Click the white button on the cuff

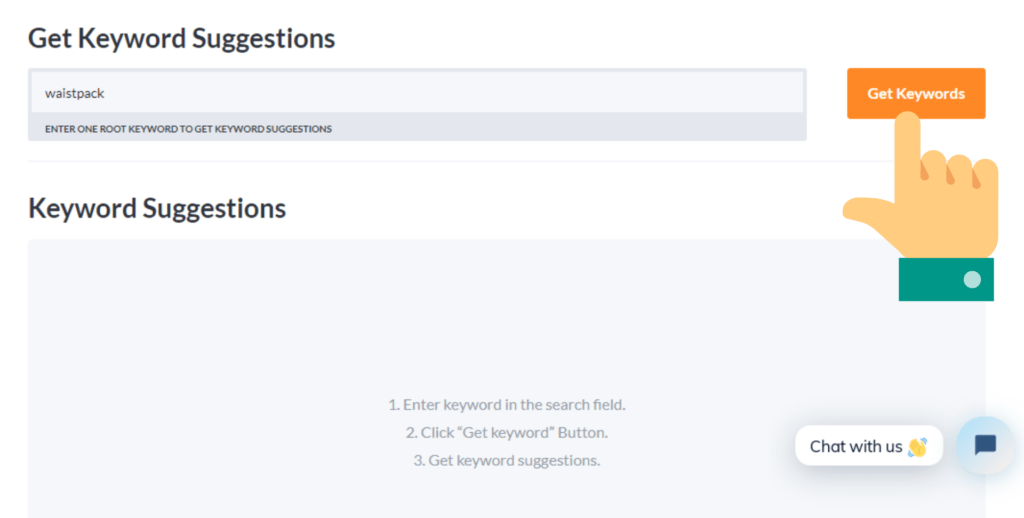point(972,279)
